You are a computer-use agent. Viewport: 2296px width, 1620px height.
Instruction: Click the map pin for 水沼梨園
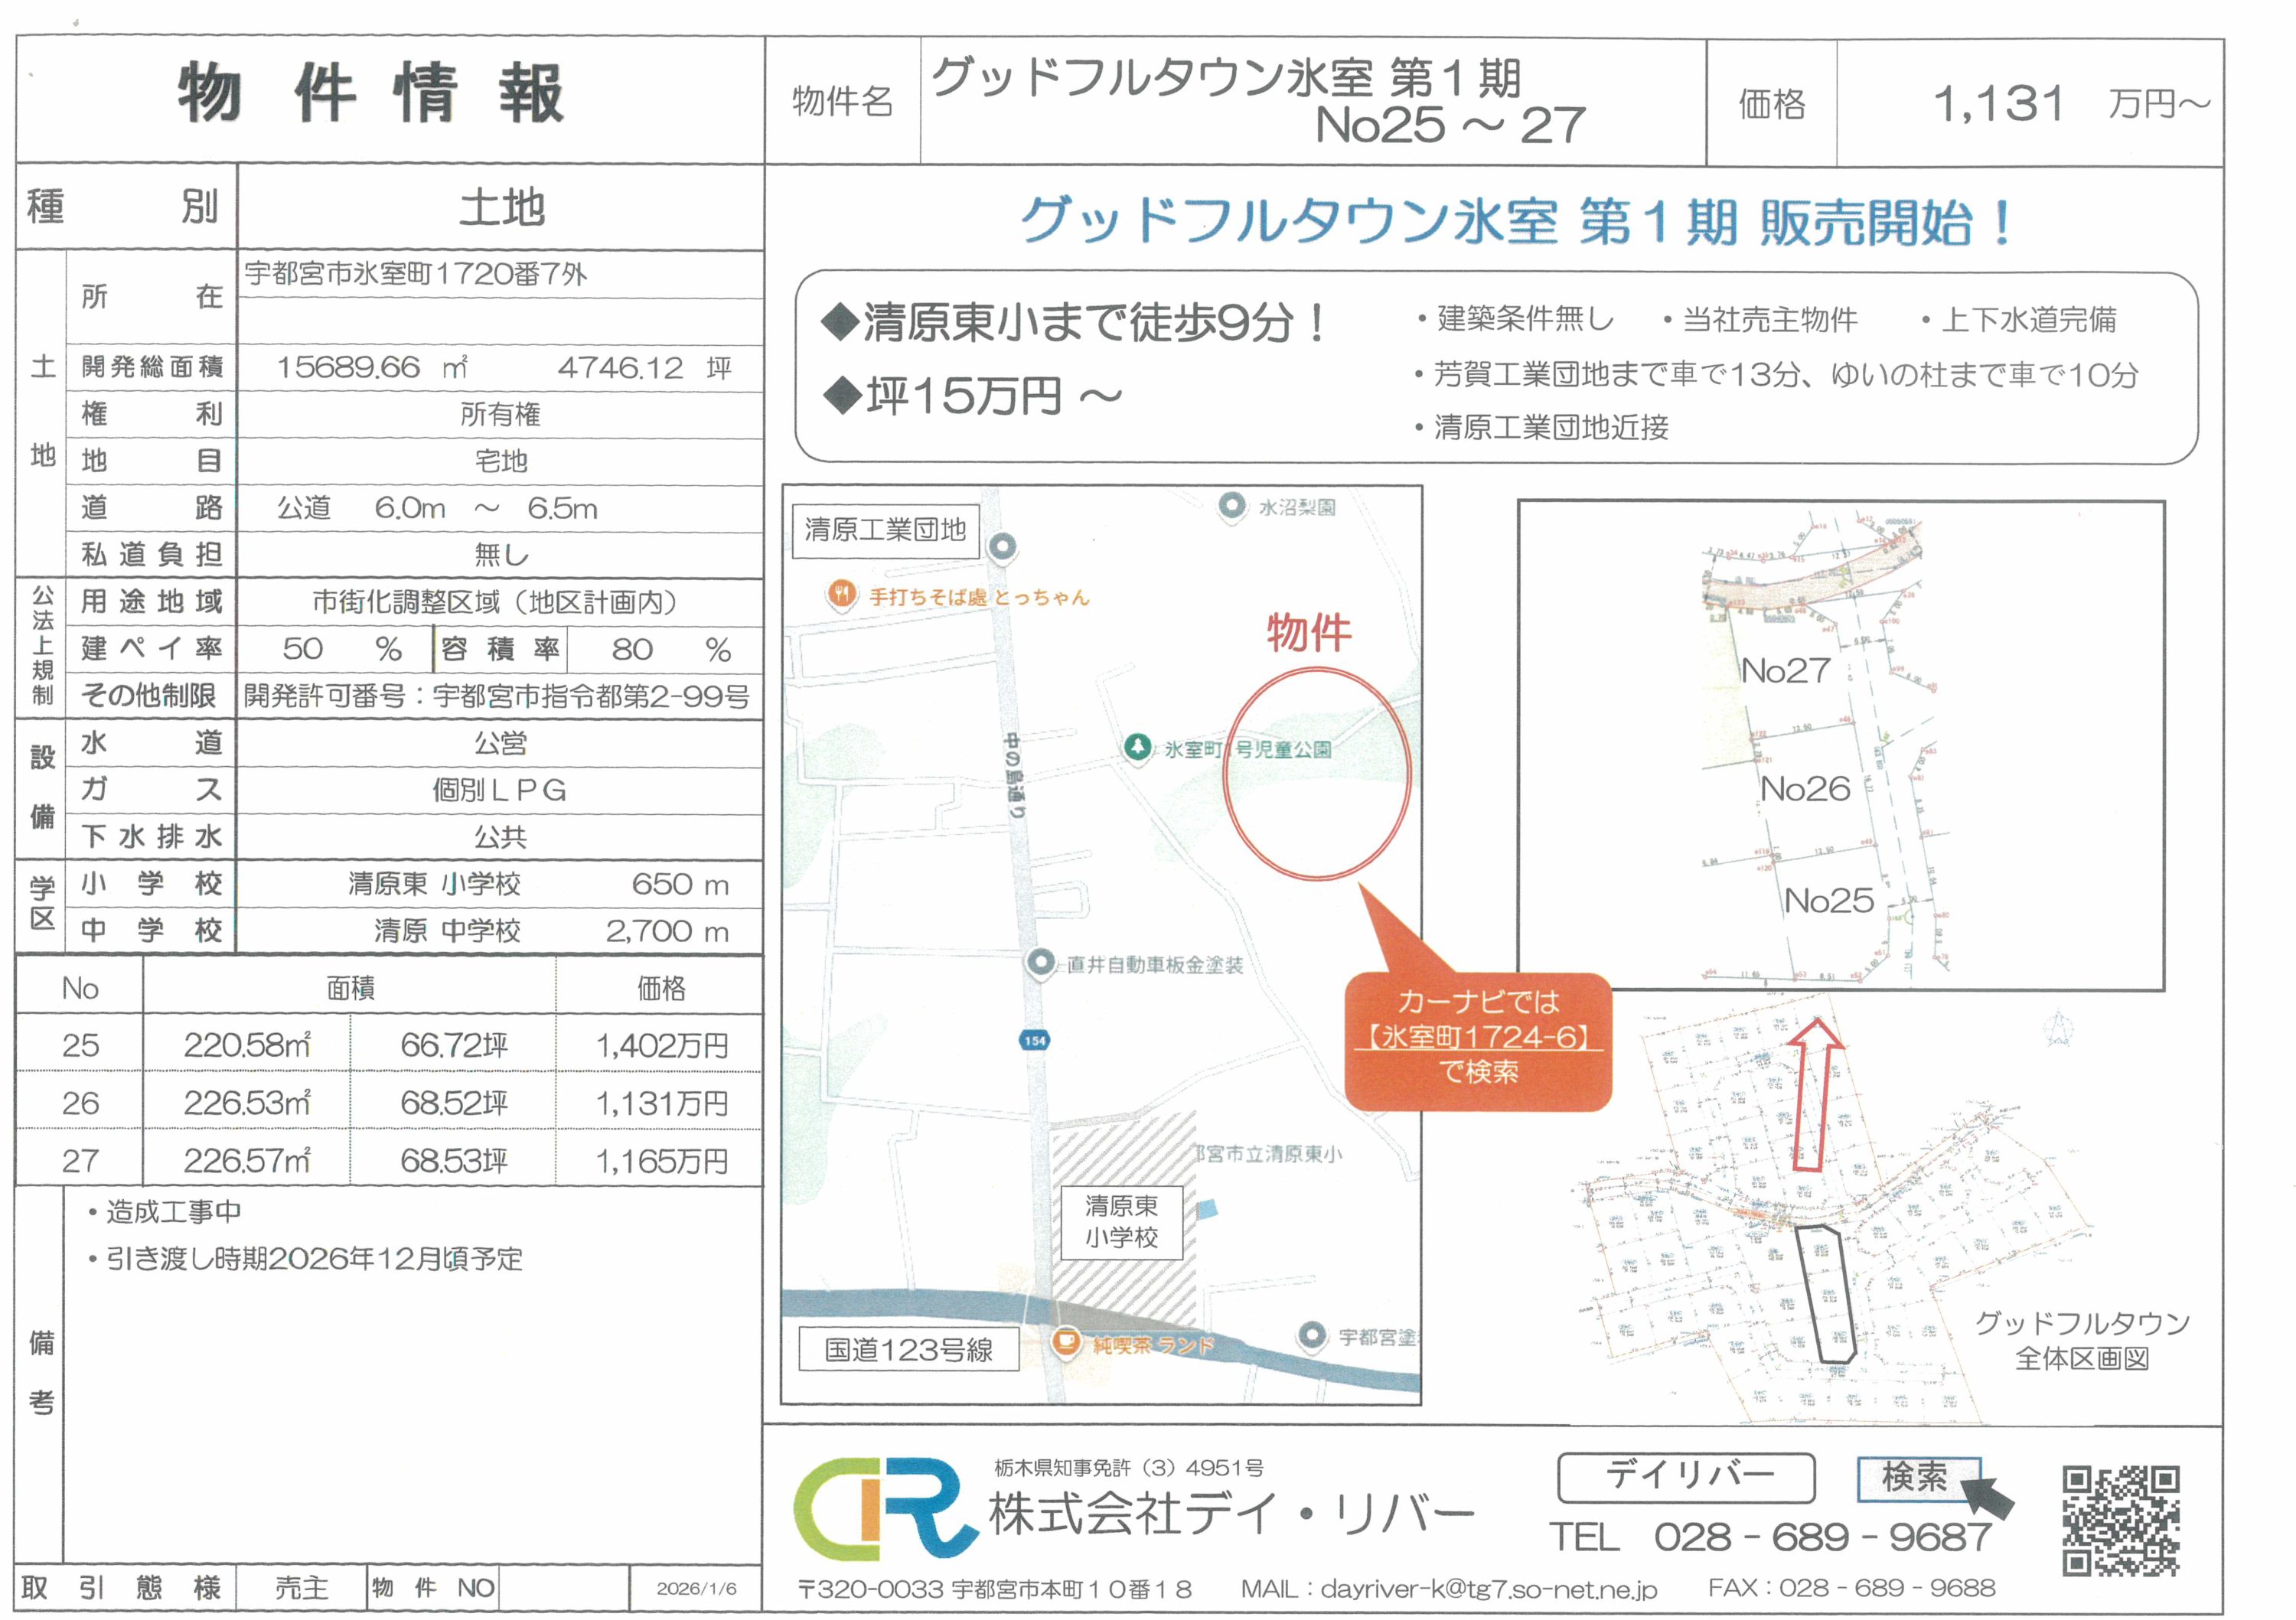point(1232,506)
